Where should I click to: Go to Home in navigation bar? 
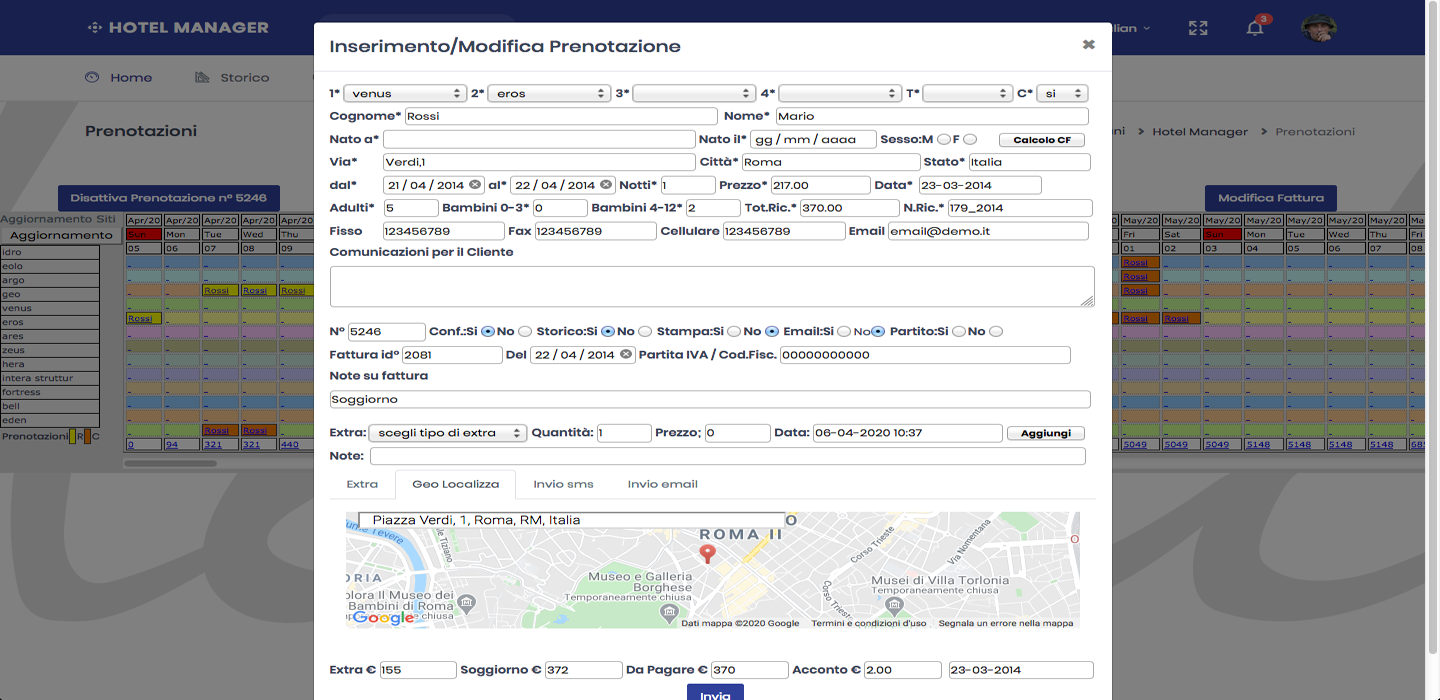coord(131,77)
